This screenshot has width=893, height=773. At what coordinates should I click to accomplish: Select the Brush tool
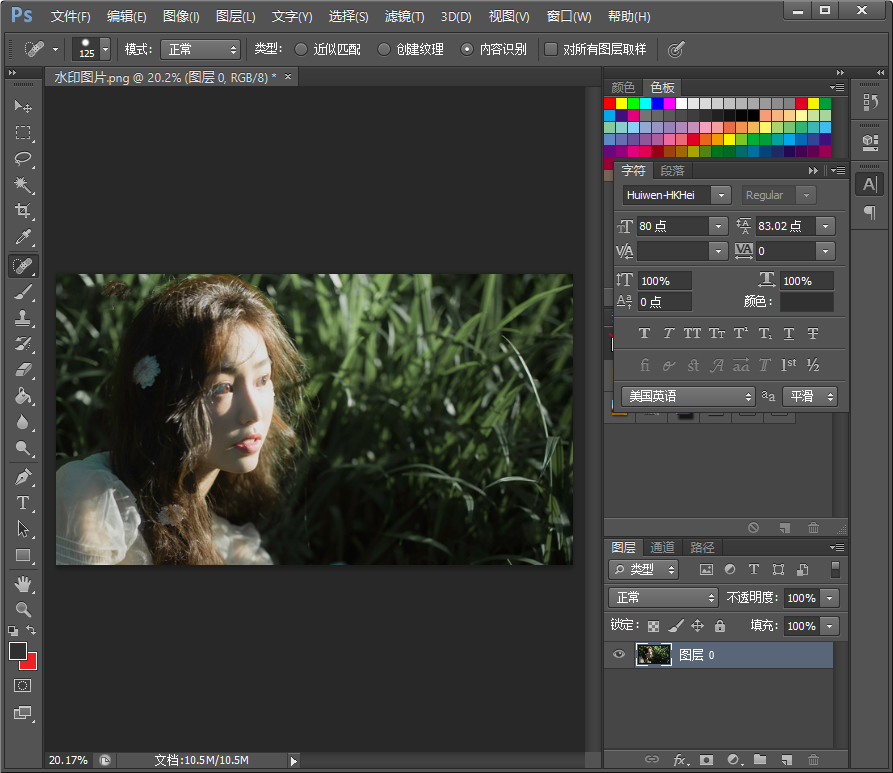point(23,292)
